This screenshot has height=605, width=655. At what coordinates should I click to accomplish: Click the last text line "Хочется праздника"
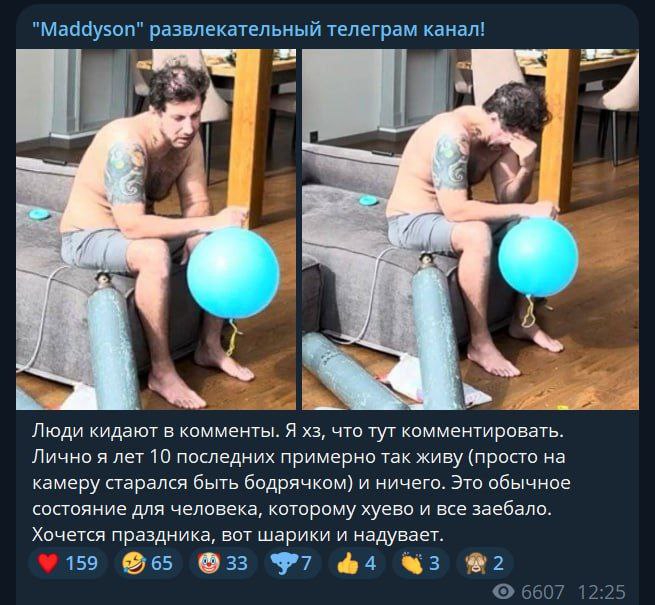click(237, 535)
